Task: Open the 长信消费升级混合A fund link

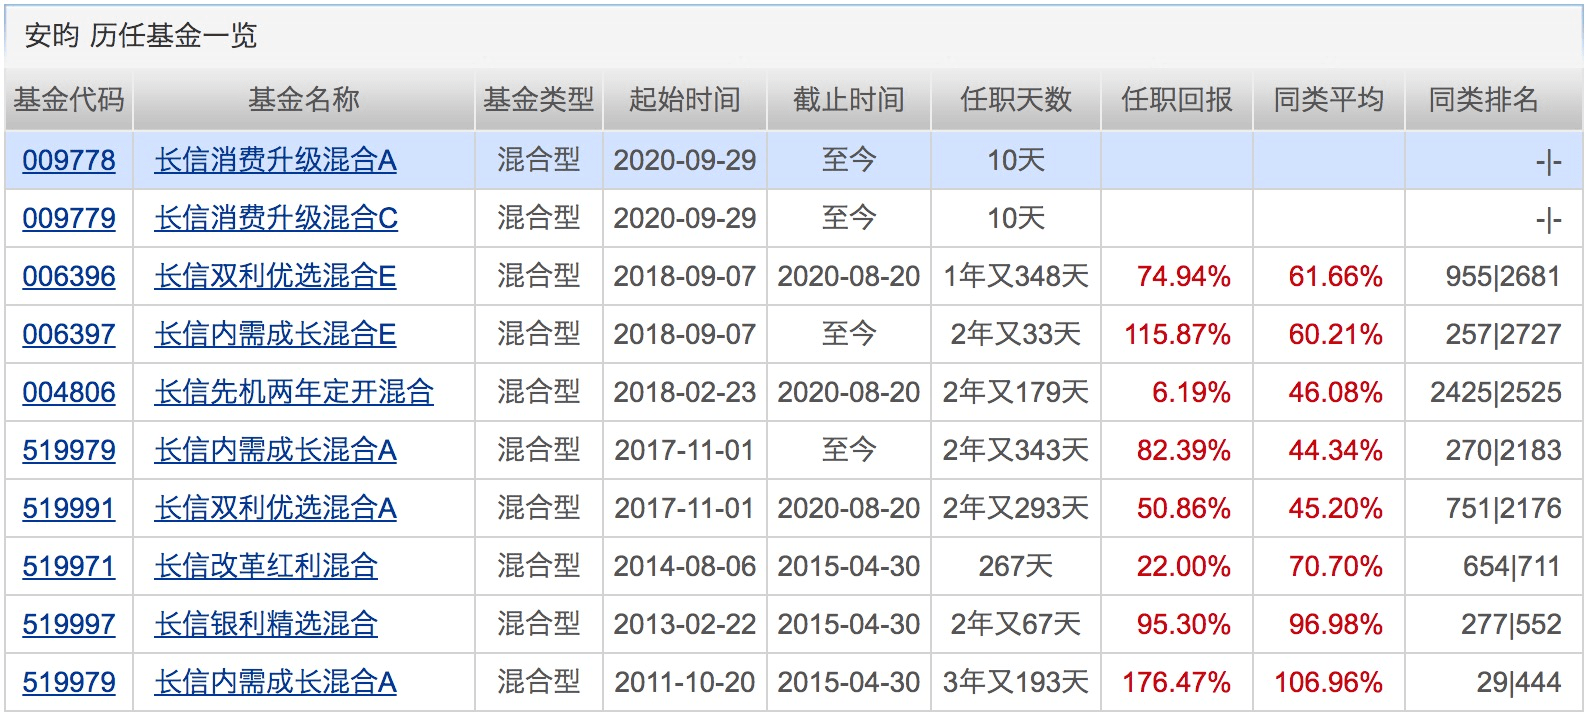Action: point(276,160)
